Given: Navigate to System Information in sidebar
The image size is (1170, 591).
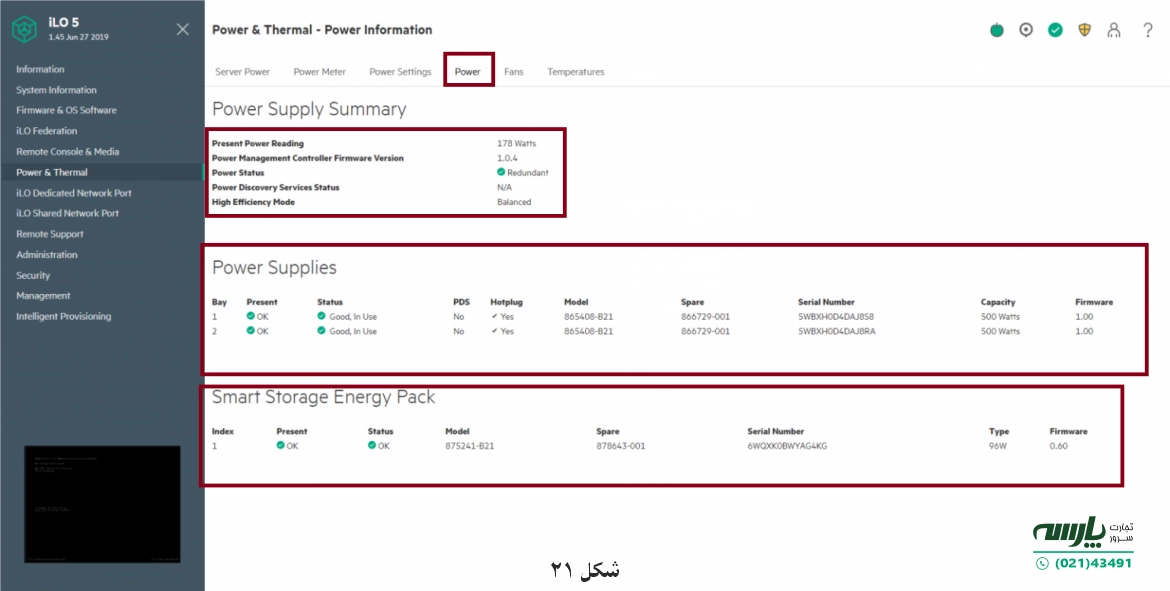Looking at the screenshot, I should coord(54,89).
